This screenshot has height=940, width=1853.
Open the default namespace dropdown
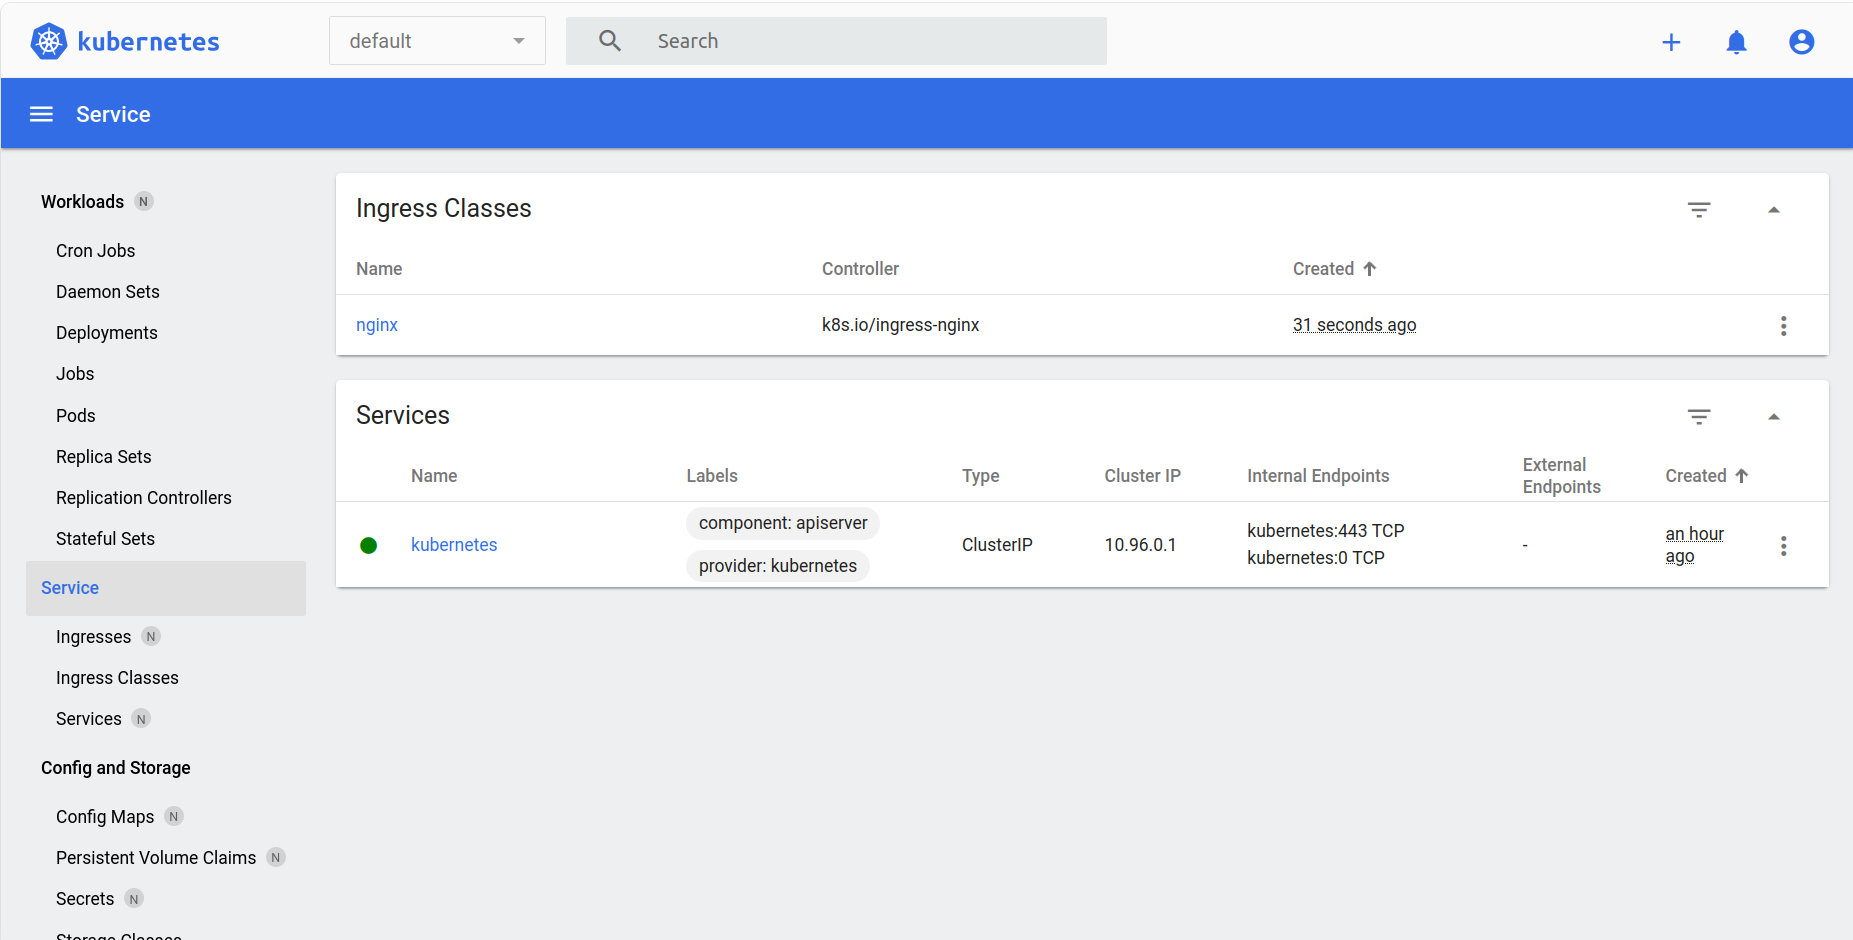tap(437, 41)
